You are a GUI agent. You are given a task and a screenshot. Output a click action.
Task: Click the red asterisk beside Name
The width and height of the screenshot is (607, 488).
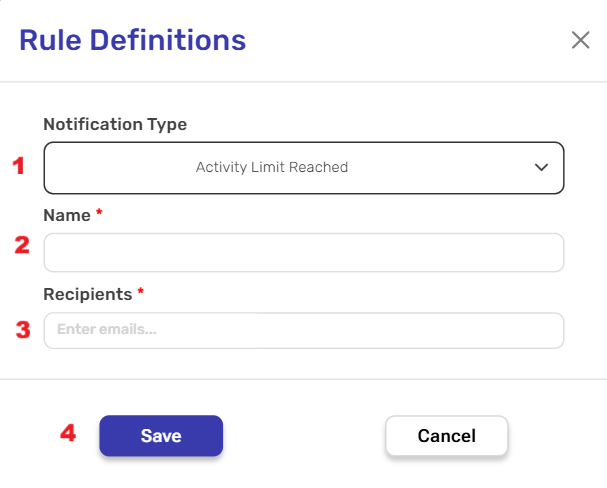click(x=99, y=214)
